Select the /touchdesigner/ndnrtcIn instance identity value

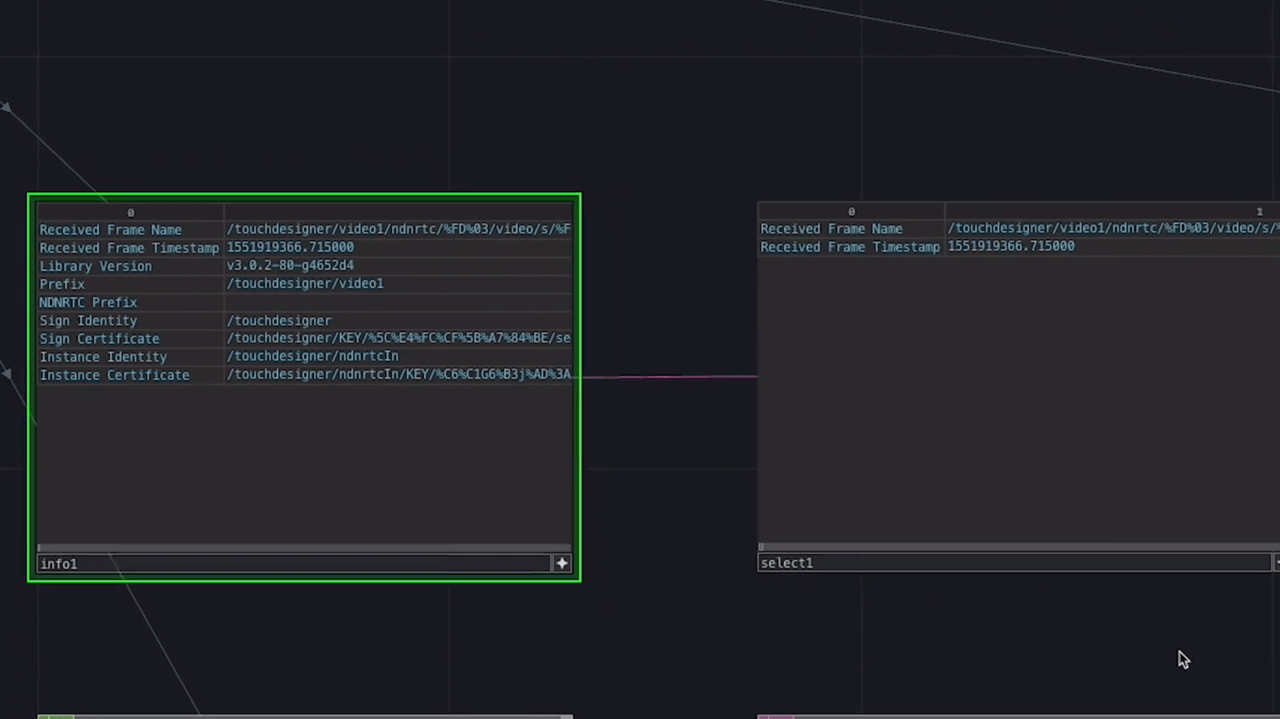coord(312,357)
